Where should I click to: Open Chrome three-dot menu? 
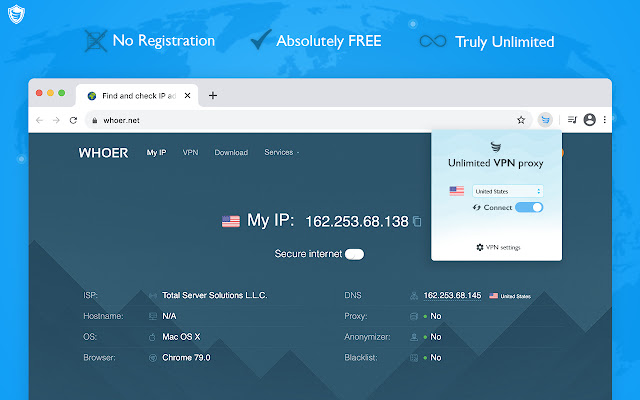604,120
